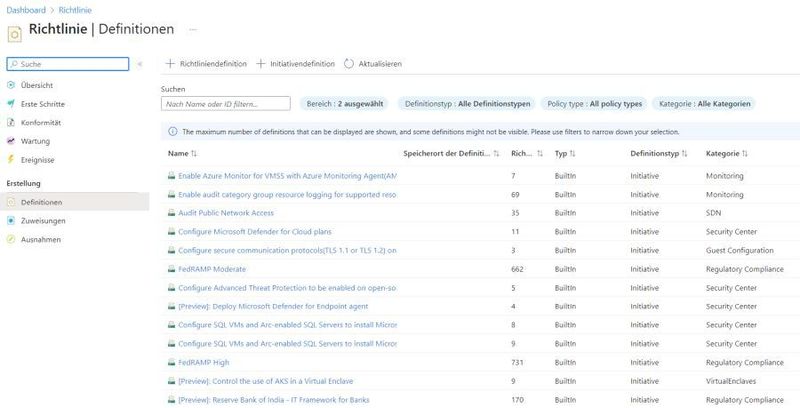Open the Kategorie filter pill
The height and width of the screenshot is (408, 800).
click(x=705, y=104)
